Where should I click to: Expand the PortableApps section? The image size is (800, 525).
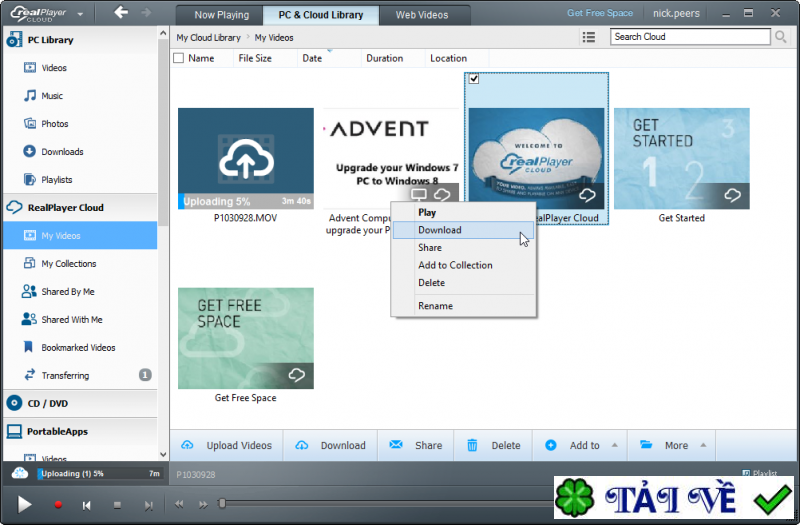tap(81, 432)
